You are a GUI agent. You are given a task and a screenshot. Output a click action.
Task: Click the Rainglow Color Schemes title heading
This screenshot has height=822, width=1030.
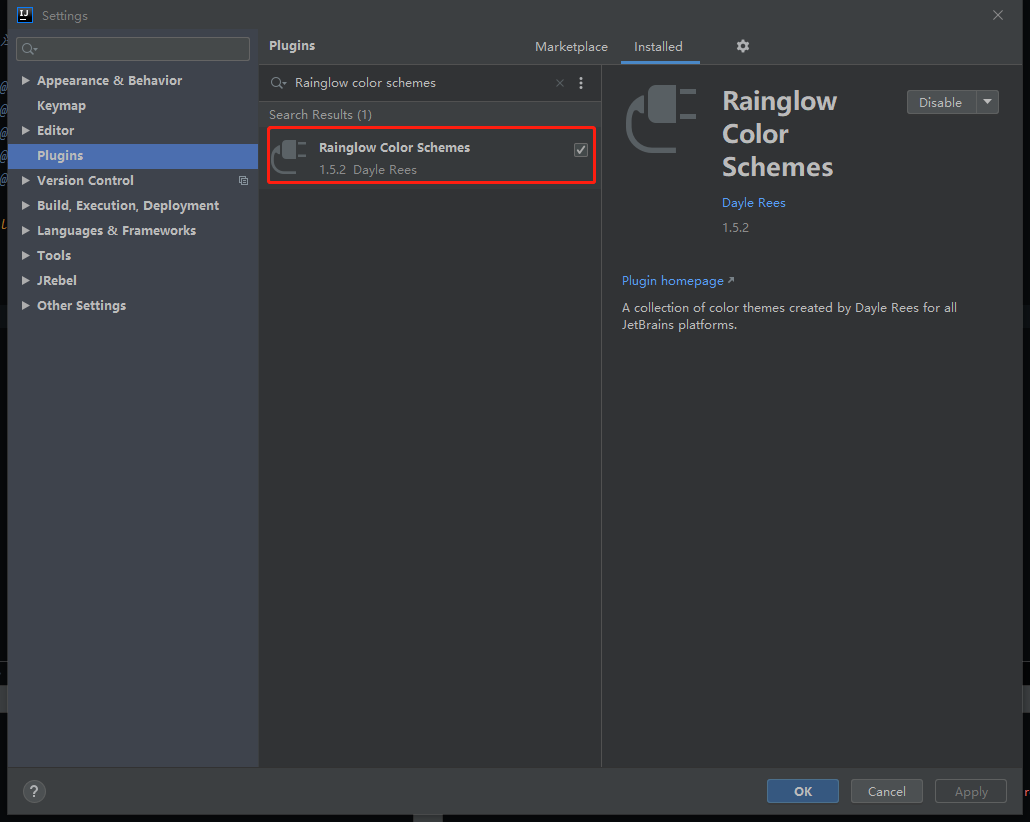pyautogui.click(x=779, y=133)
